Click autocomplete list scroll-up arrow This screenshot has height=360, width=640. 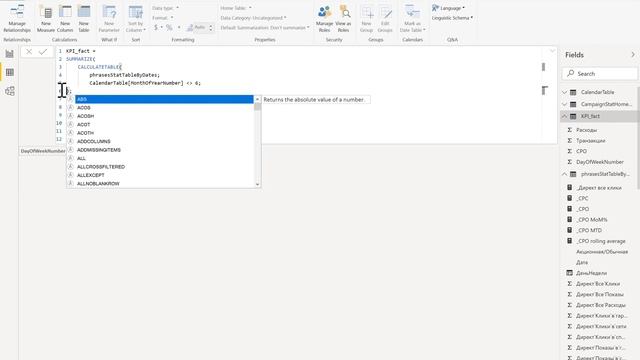[257, 99]
